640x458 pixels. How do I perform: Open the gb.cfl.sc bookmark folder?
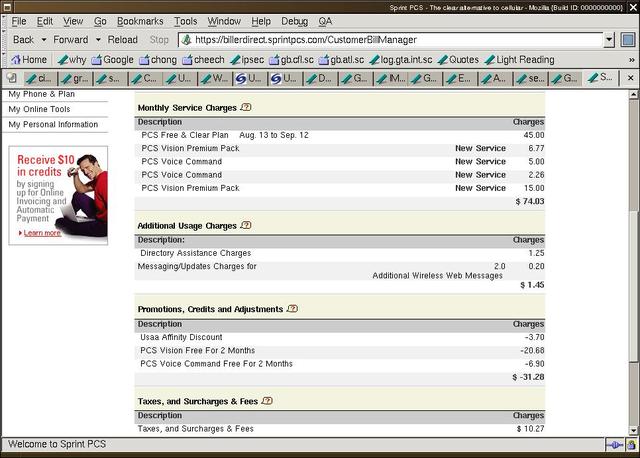(291, 60)
